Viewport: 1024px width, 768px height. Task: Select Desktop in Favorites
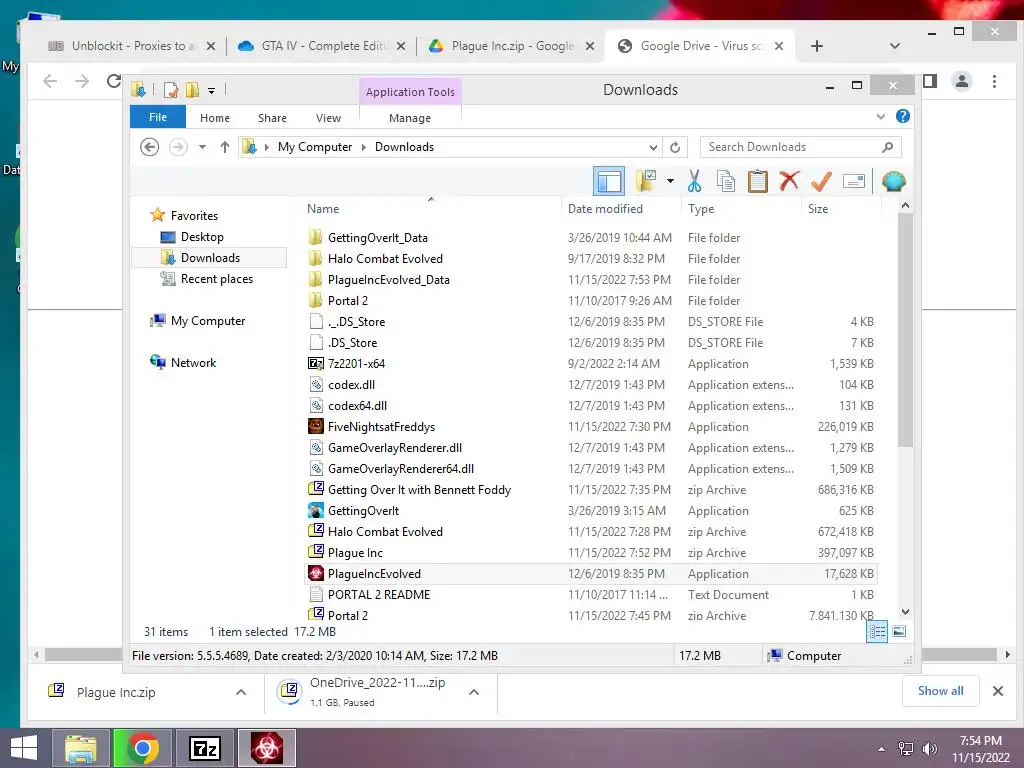coord(202,236)
